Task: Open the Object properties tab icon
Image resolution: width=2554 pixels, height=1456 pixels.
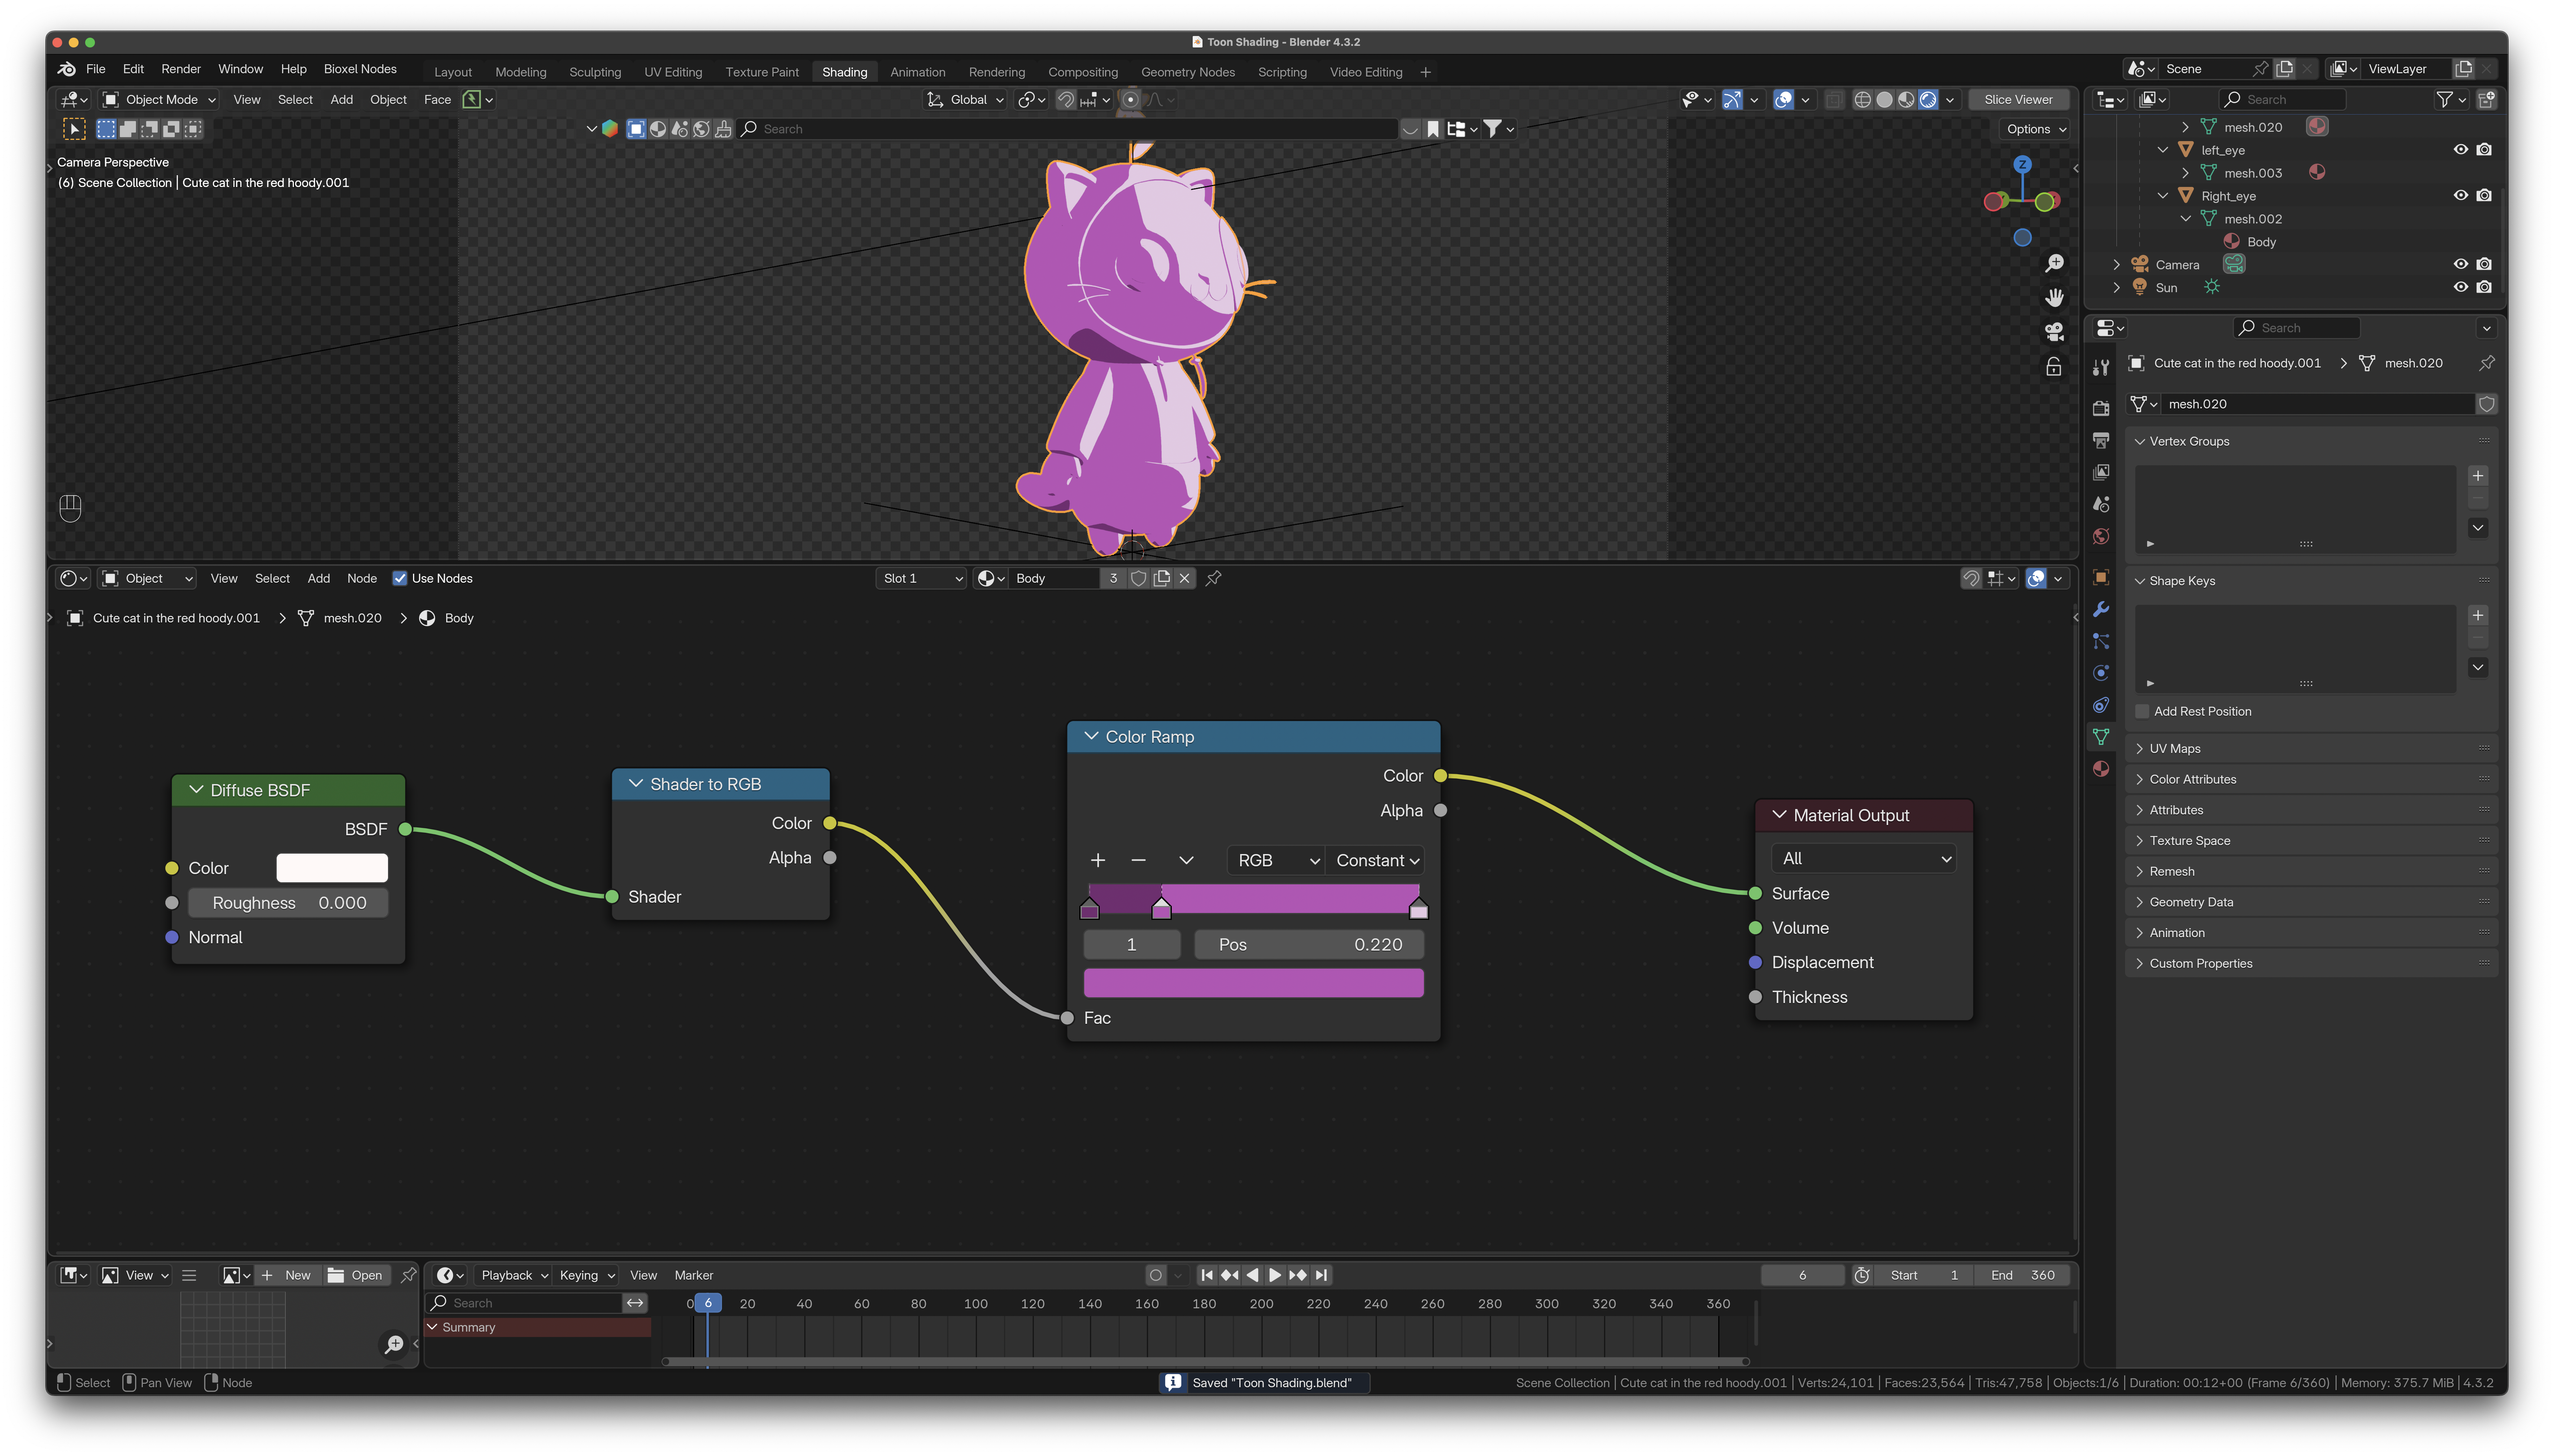Action: (2101, 577)
